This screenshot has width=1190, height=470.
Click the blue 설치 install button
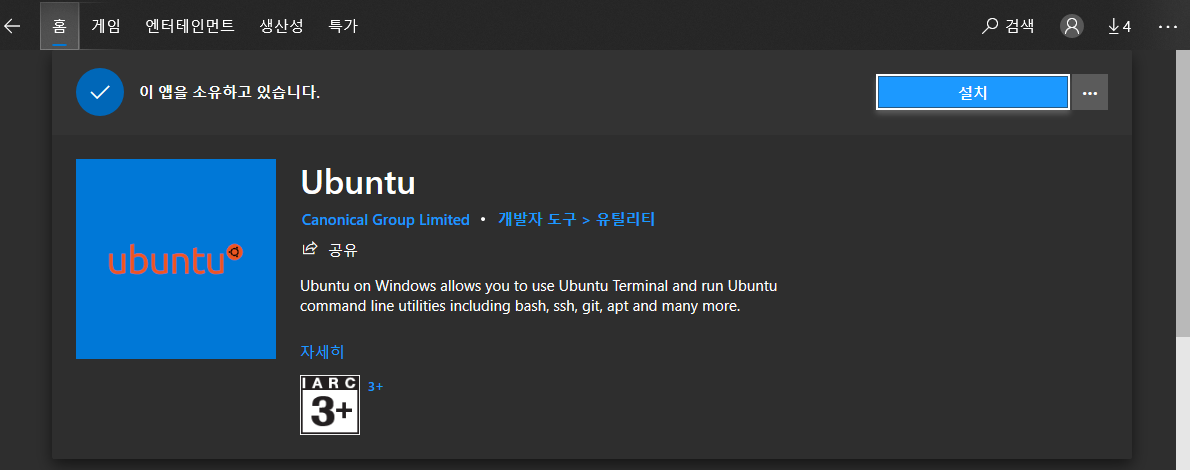tap(973, 93)
